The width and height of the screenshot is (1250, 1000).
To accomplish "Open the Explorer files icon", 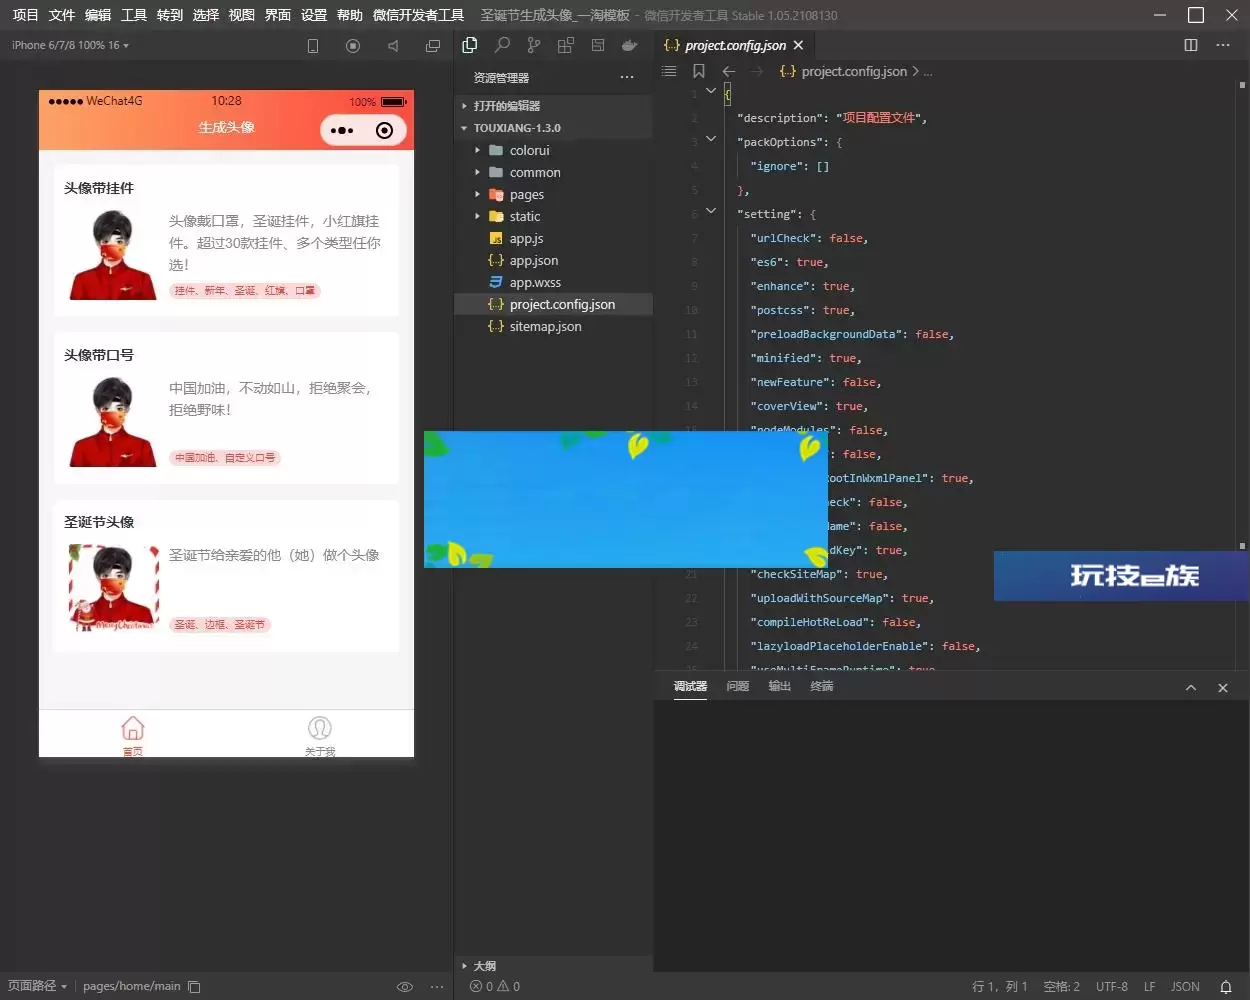I will coord(470,45).
